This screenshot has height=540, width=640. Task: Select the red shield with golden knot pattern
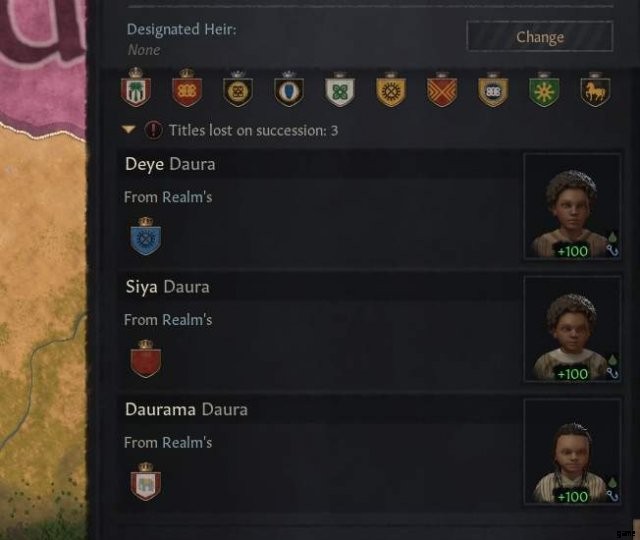pyautogui.click(x=187, y=88)
